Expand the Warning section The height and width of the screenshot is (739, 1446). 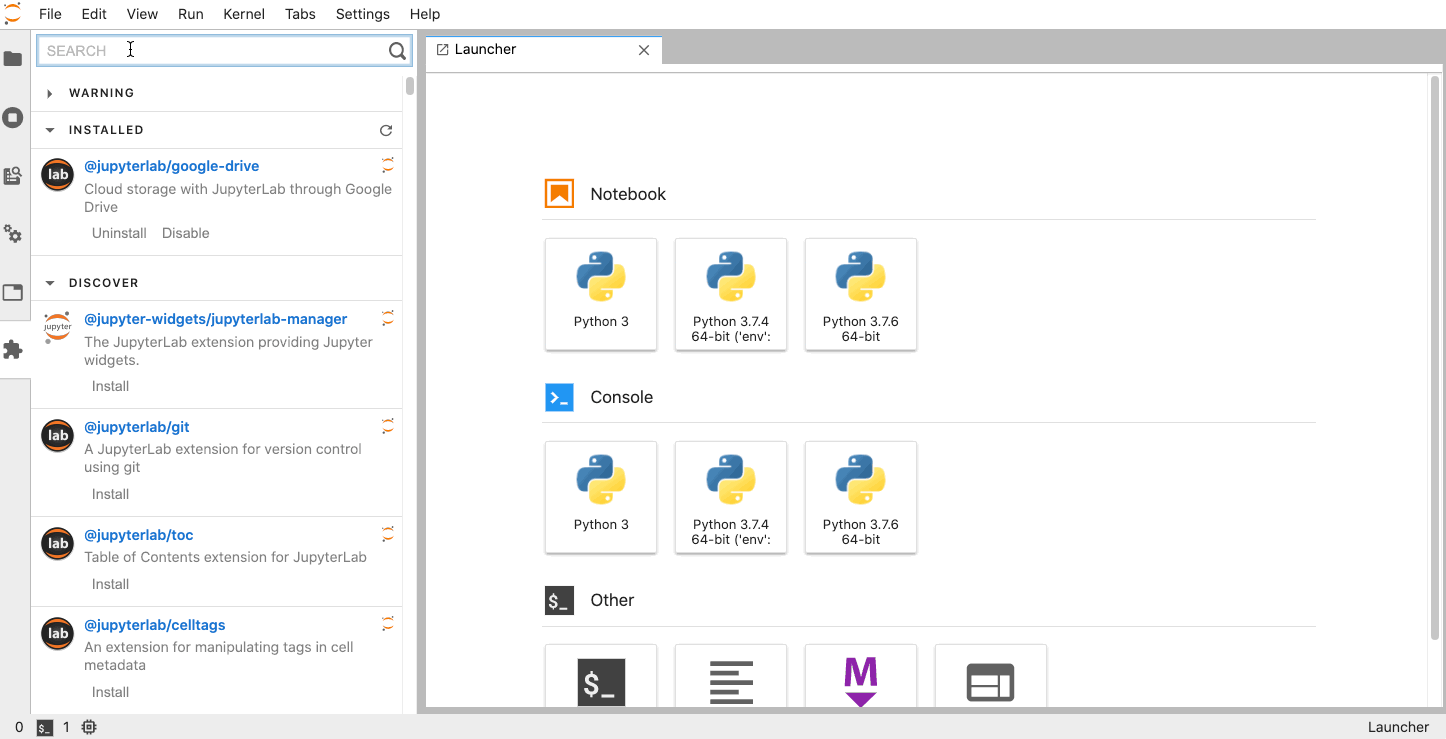click(x=50, y=93)
